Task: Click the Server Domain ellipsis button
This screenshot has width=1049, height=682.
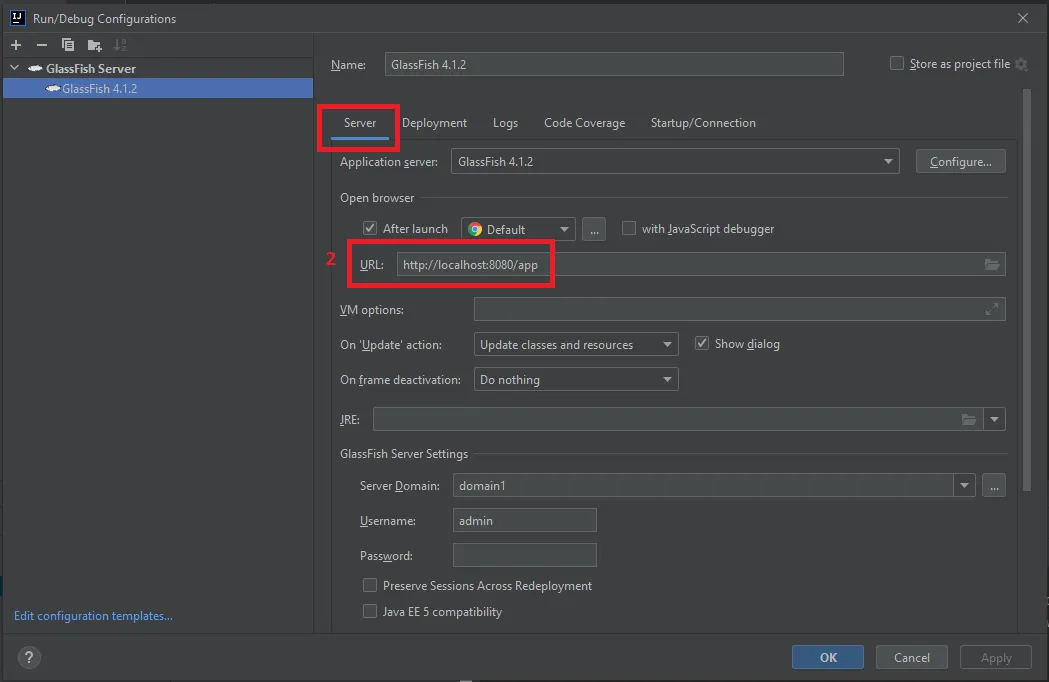Action: click(x=994, y=485)
